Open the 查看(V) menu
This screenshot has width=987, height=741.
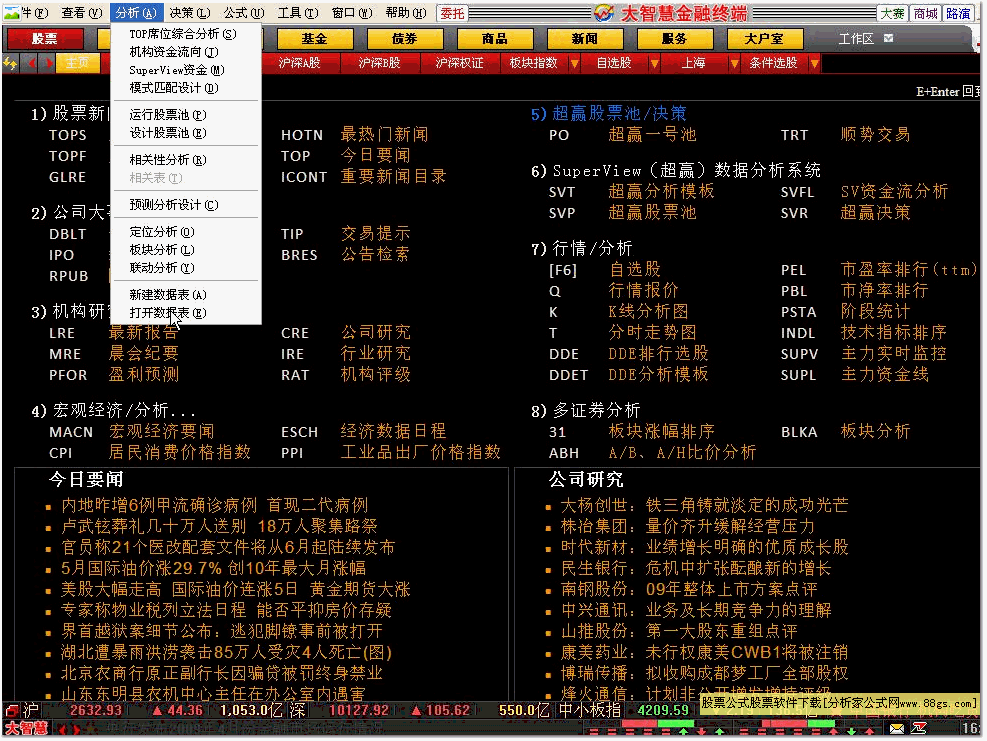[x=82, y=13]
